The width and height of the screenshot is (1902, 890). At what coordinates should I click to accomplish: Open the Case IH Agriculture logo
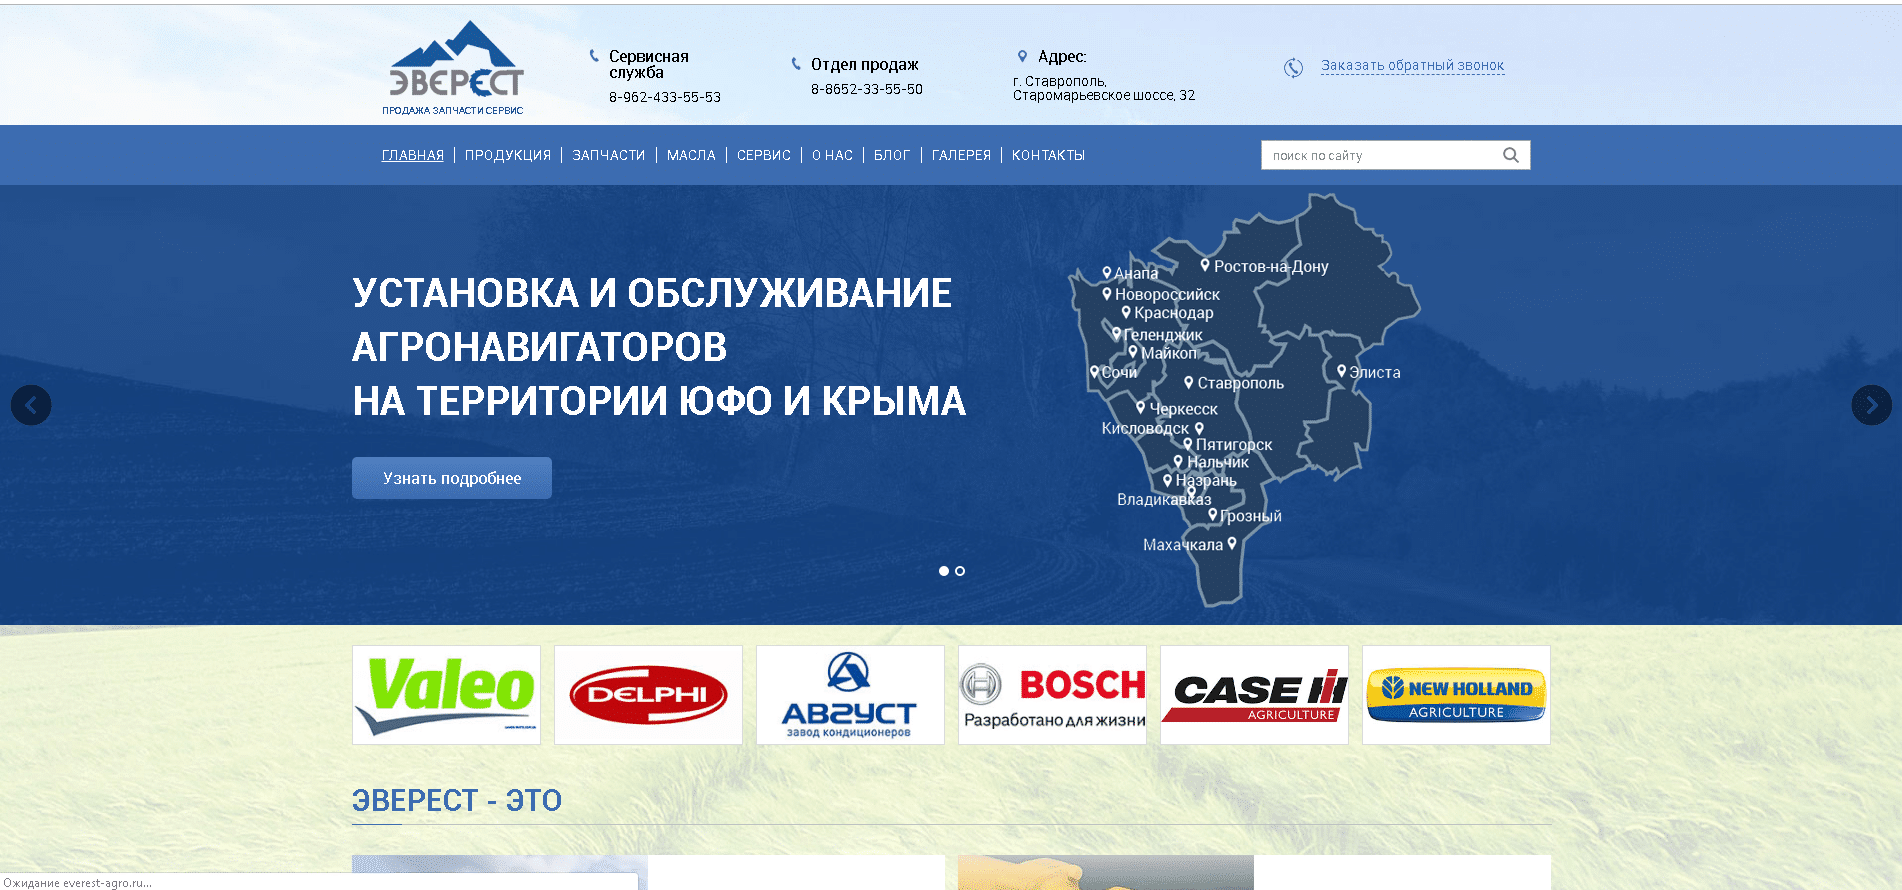(1254, 695)
